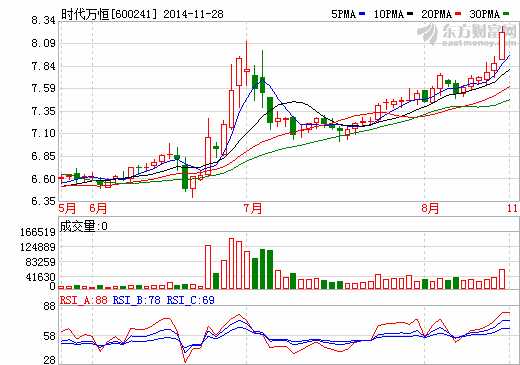
Task: Click the 41630 volume axis label
Action: coord(40,277)
